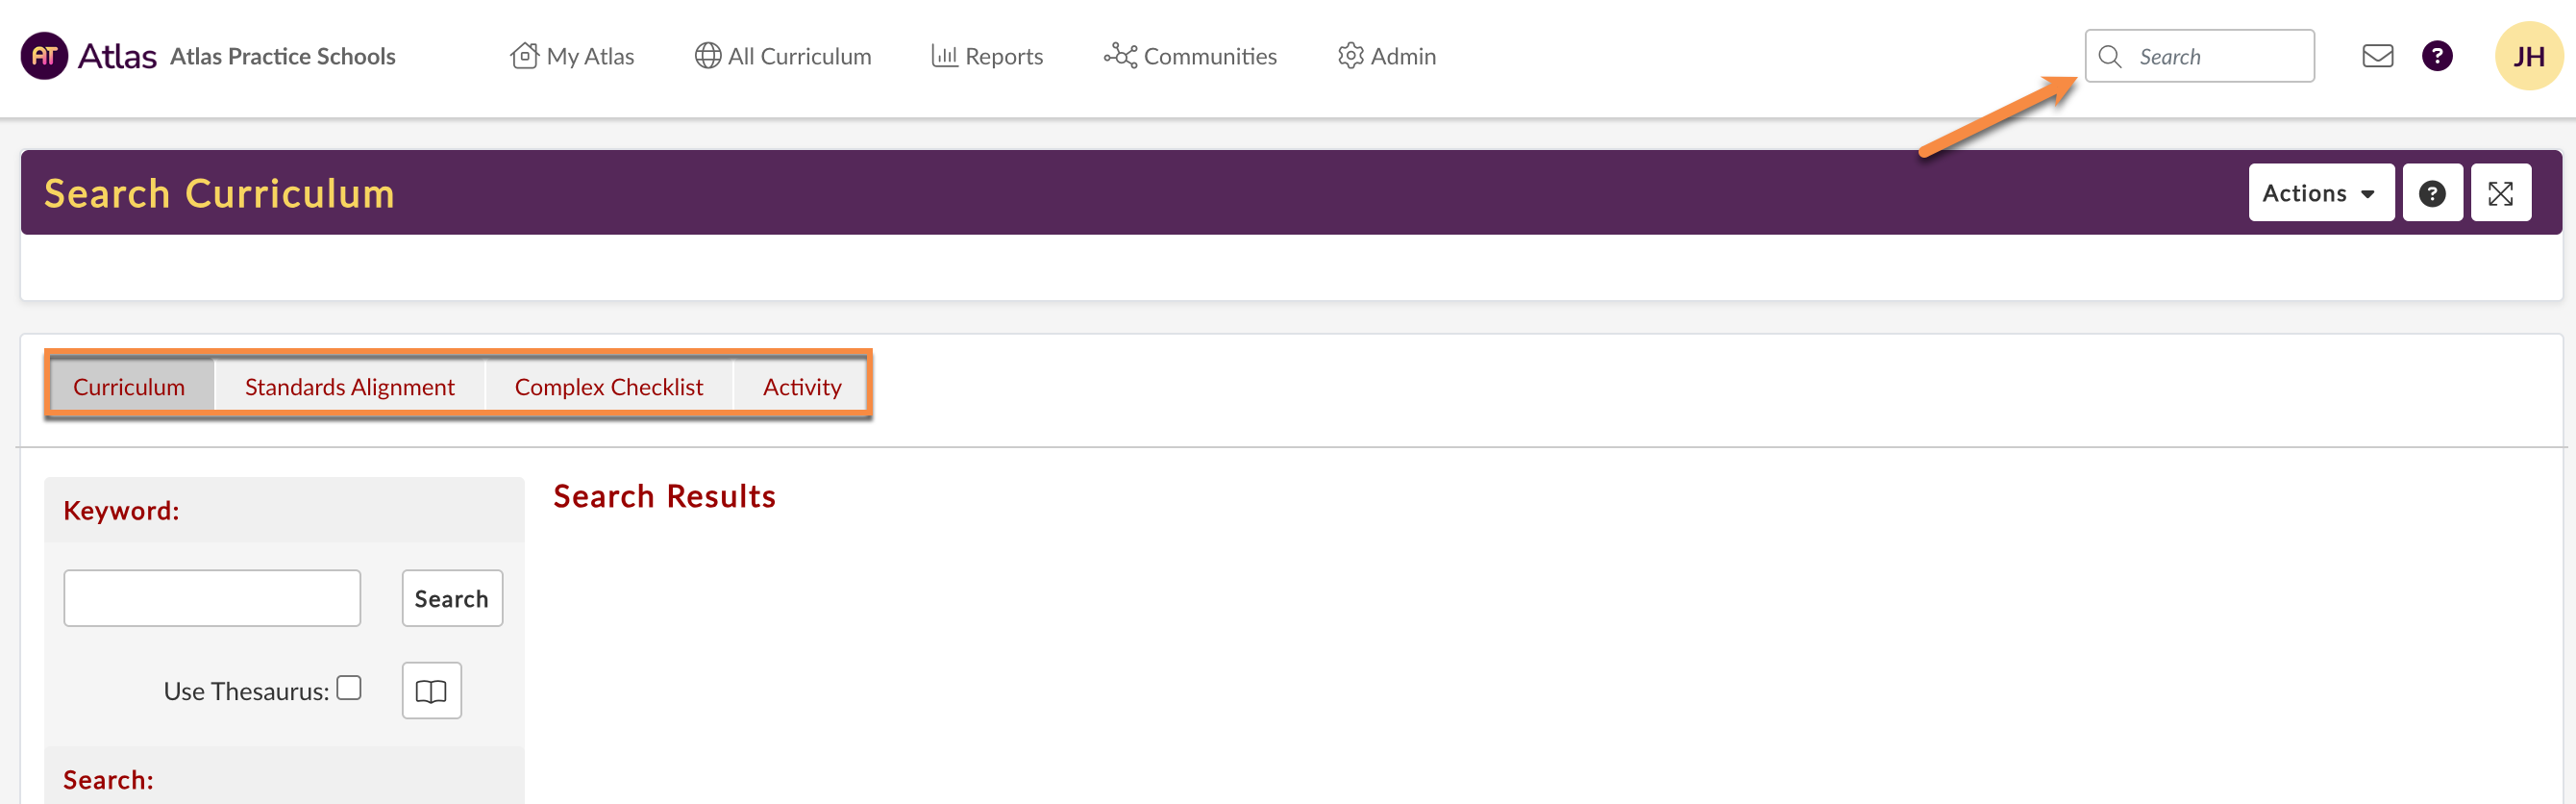The height and width of the screenshot is (804, 2576).
Task: Switch to the Standards Alignment tab
Action: [349, 387]
